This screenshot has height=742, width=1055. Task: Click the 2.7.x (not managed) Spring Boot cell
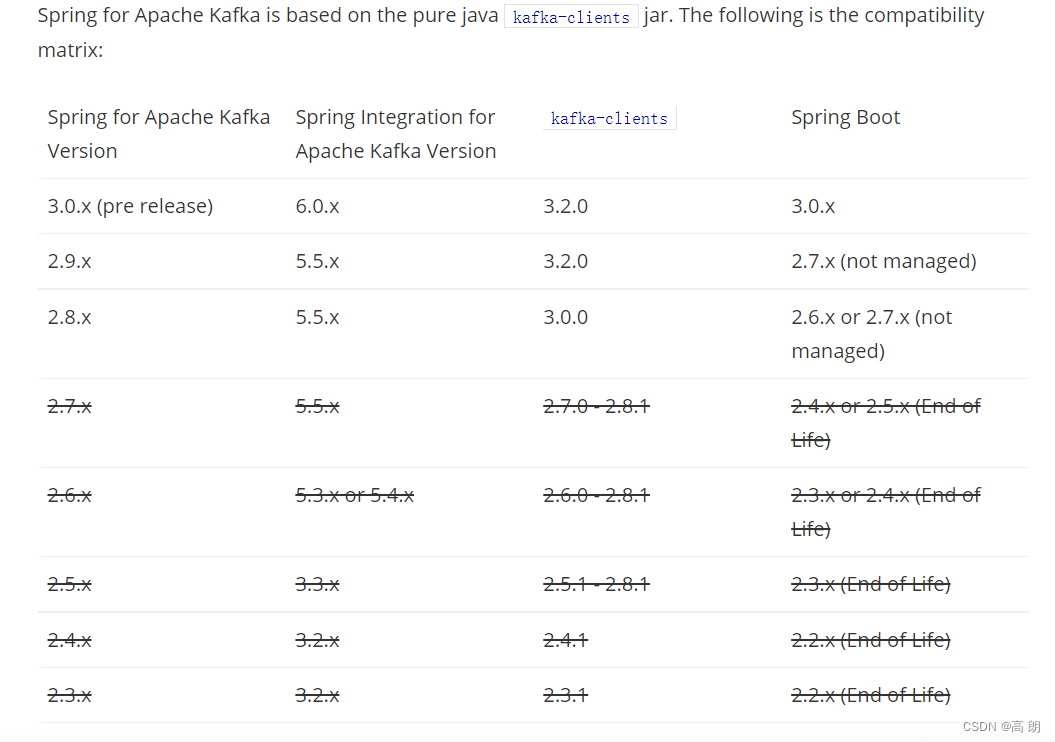(883, 261)
